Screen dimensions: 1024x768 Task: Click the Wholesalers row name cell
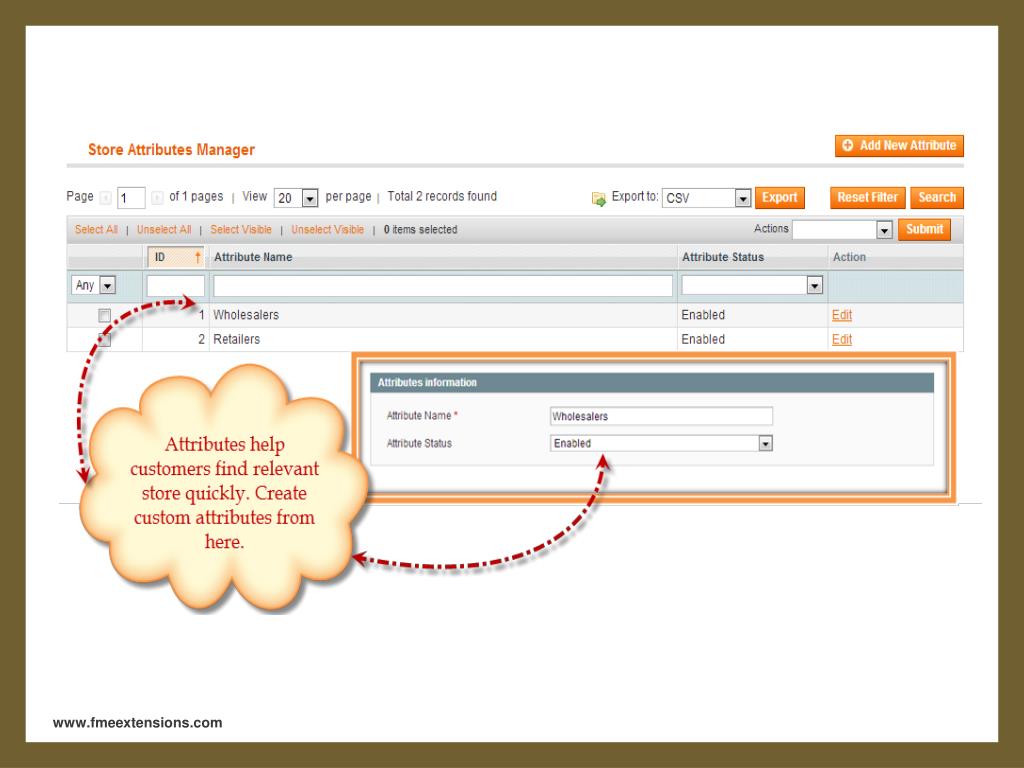coord(443,315)
